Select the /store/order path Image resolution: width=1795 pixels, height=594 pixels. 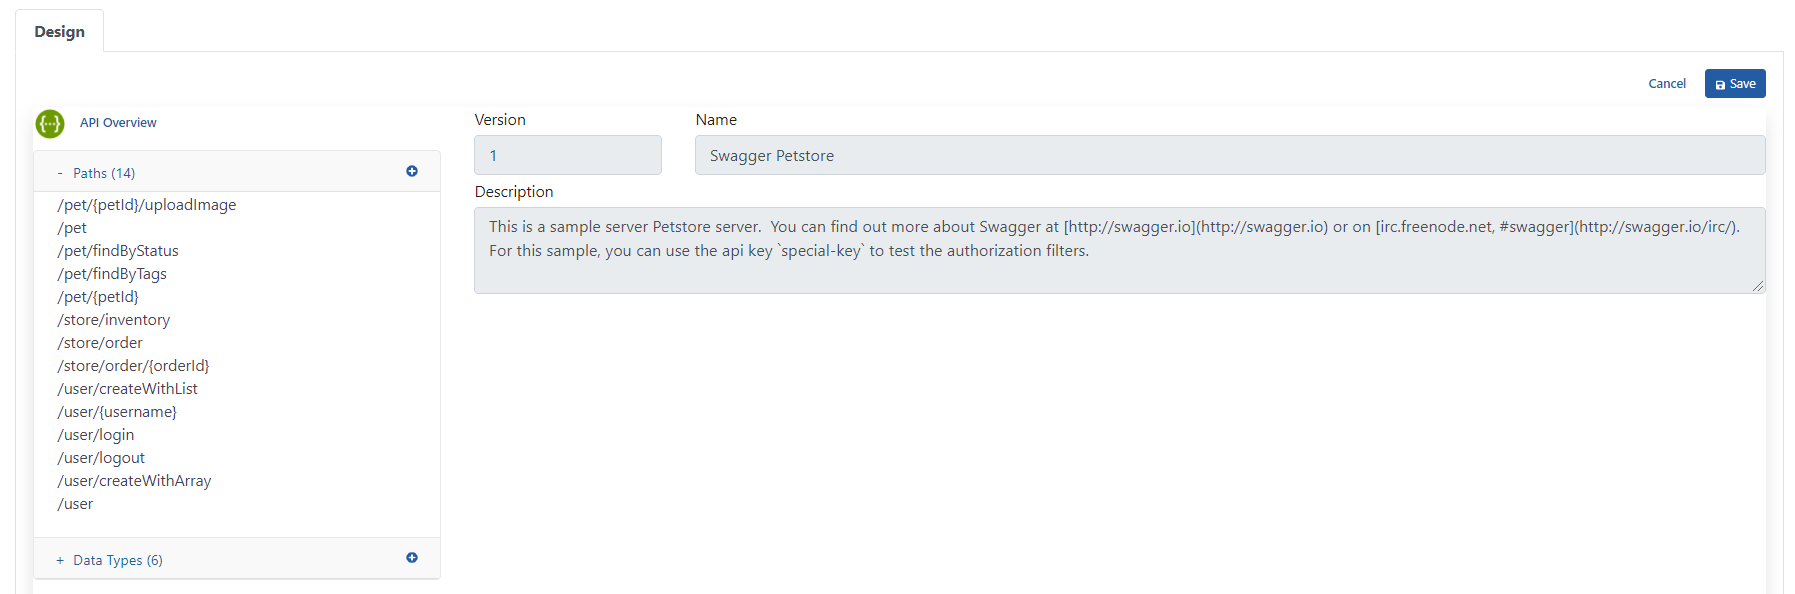point(100,343)
